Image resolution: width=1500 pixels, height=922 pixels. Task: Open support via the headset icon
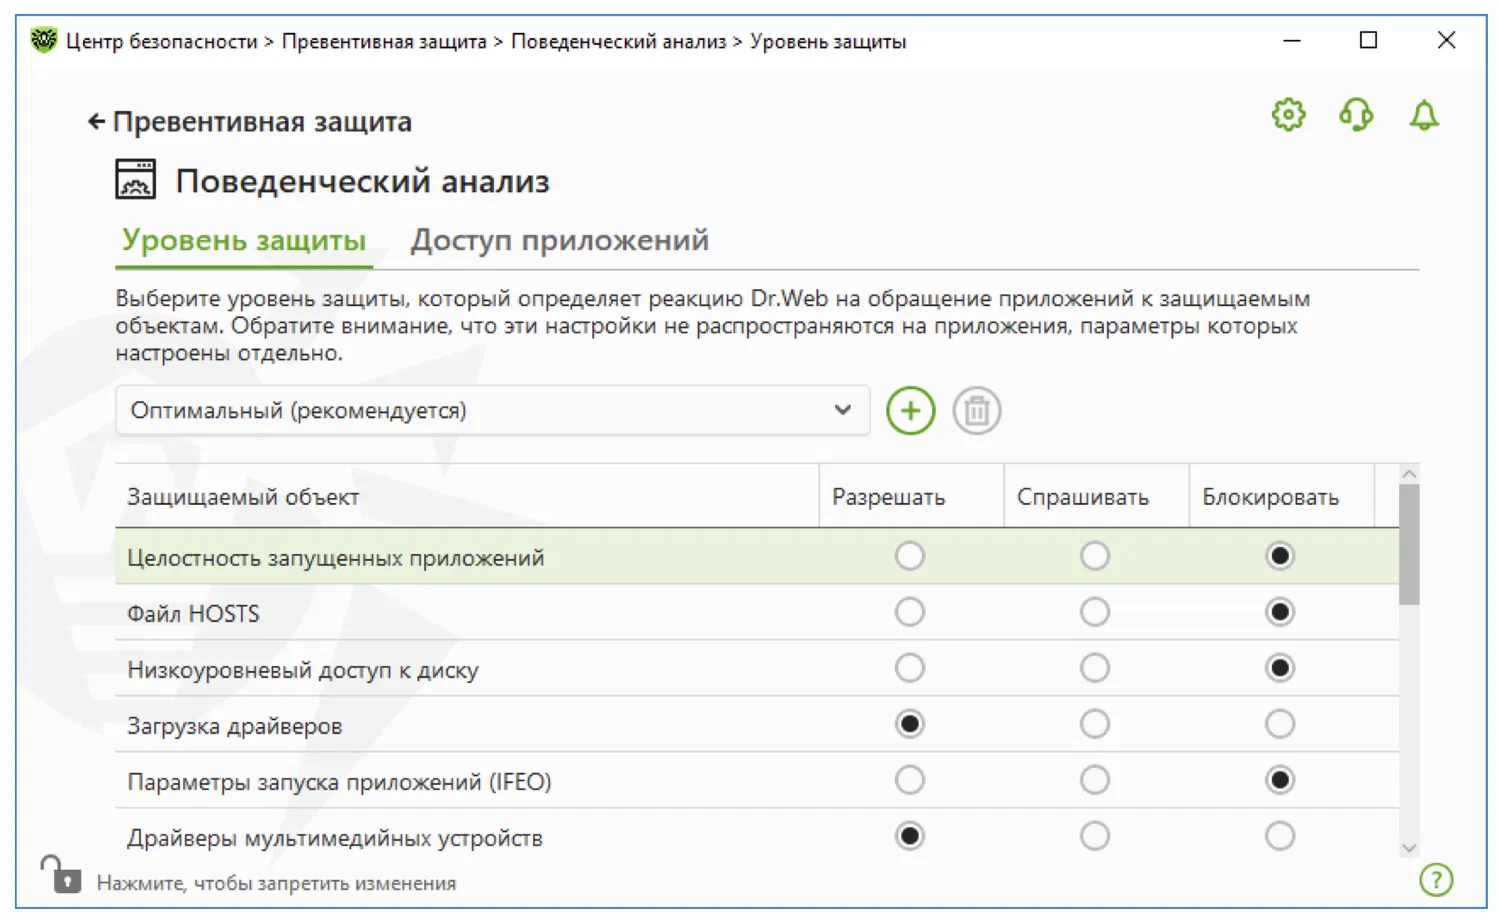click(1356, 115)
